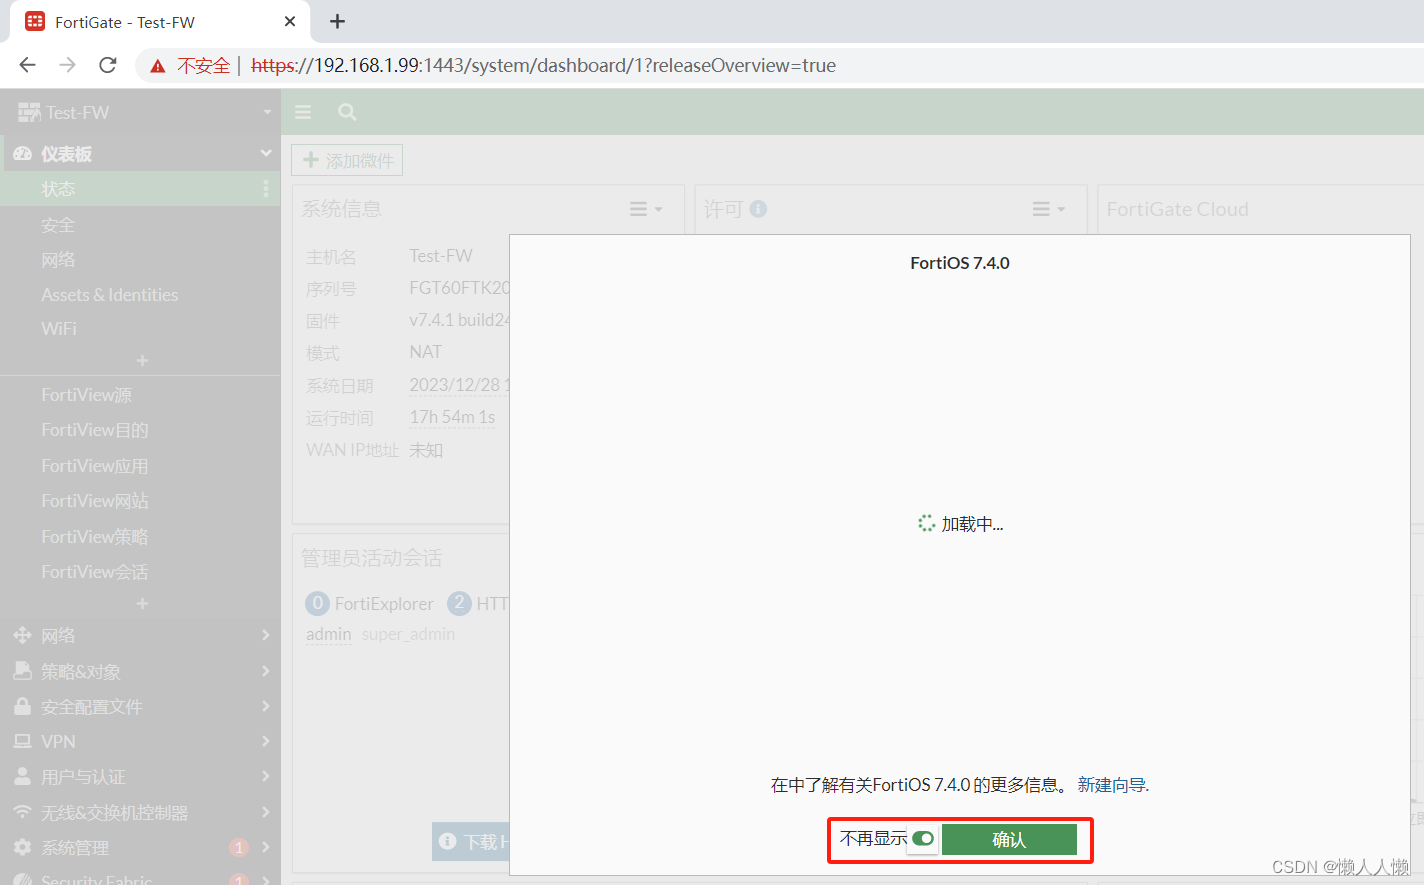Toggle the hamburger sidebar menu icon
The height and width of the screenshot is (885, 1424).
tap(303, 112)
